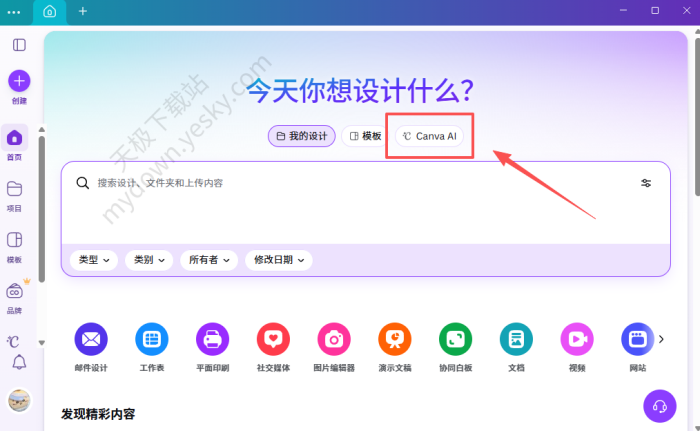The width and height of the screenshot is (700, 431).
Task: Choose the Print (平面印刷) icon
Action: click(x=212, y=339)
